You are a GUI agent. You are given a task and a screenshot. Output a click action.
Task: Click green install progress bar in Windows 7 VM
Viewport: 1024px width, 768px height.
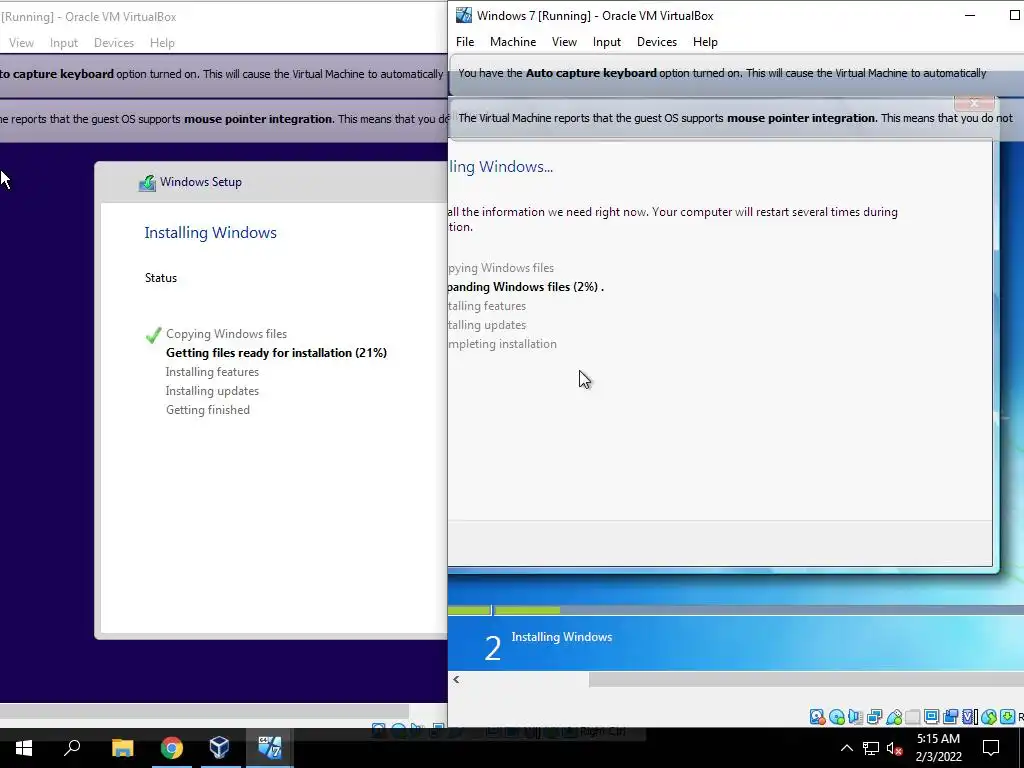[504, 611]
